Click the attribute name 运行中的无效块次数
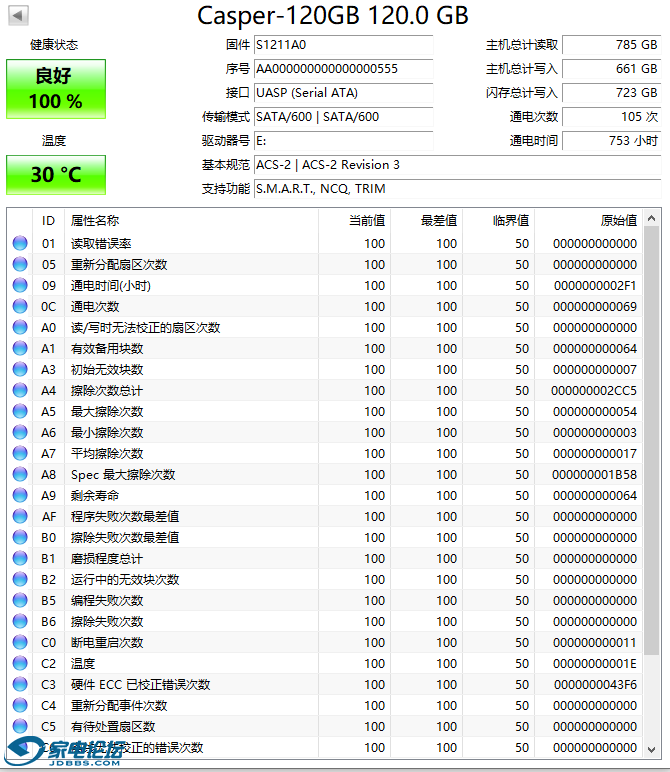The width and height of the screenshot is (670, 772). pos(125,579)
